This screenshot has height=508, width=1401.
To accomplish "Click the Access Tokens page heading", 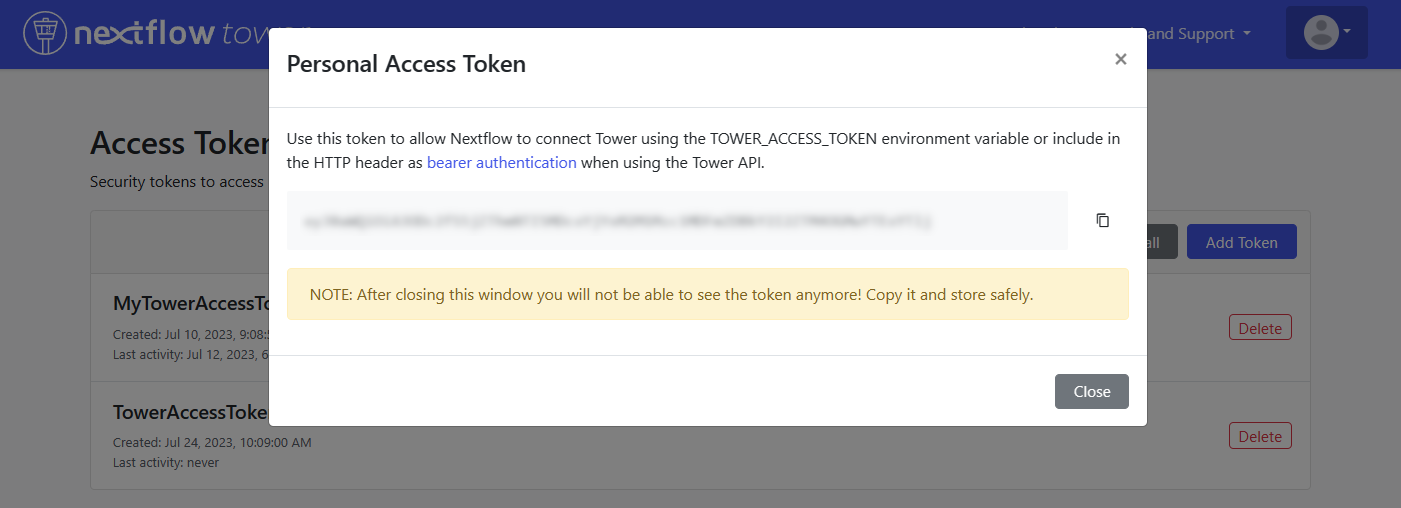I will [179, 144].
